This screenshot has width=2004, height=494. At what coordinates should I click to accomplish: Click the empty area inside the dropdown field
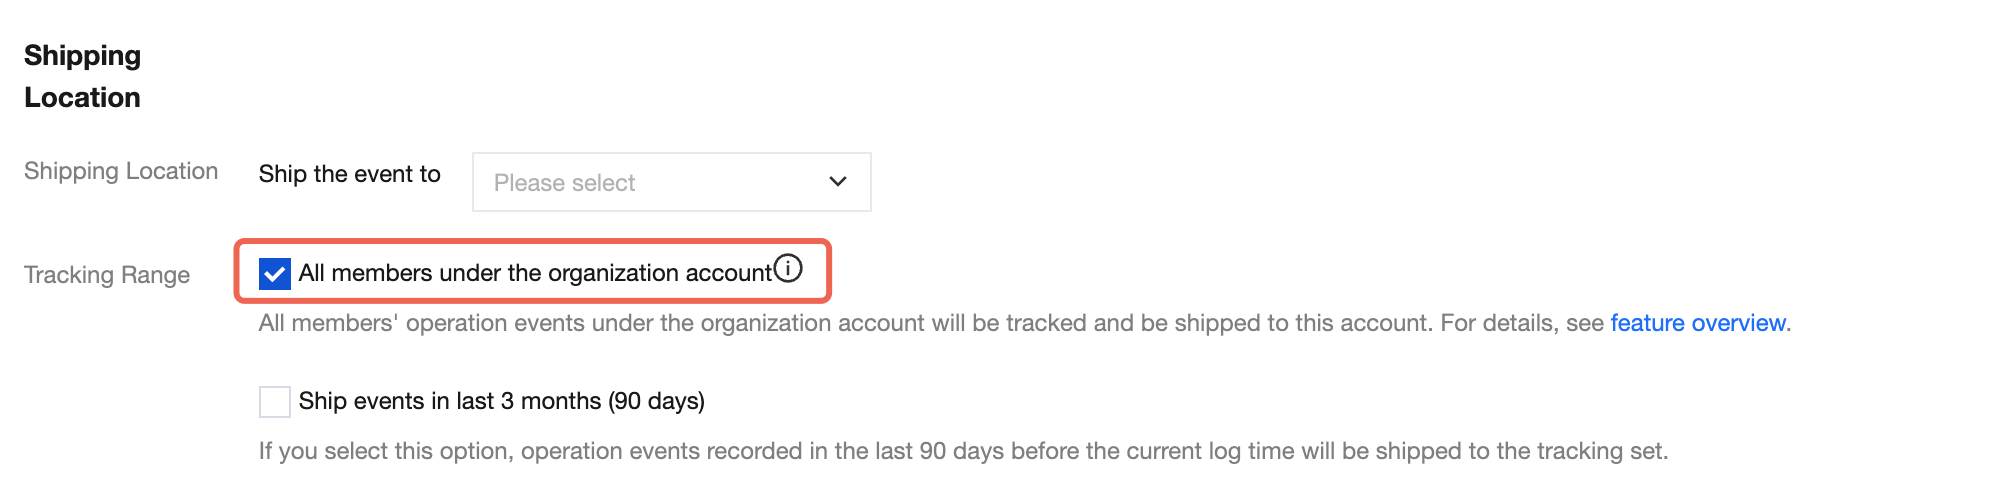point(730,182)
